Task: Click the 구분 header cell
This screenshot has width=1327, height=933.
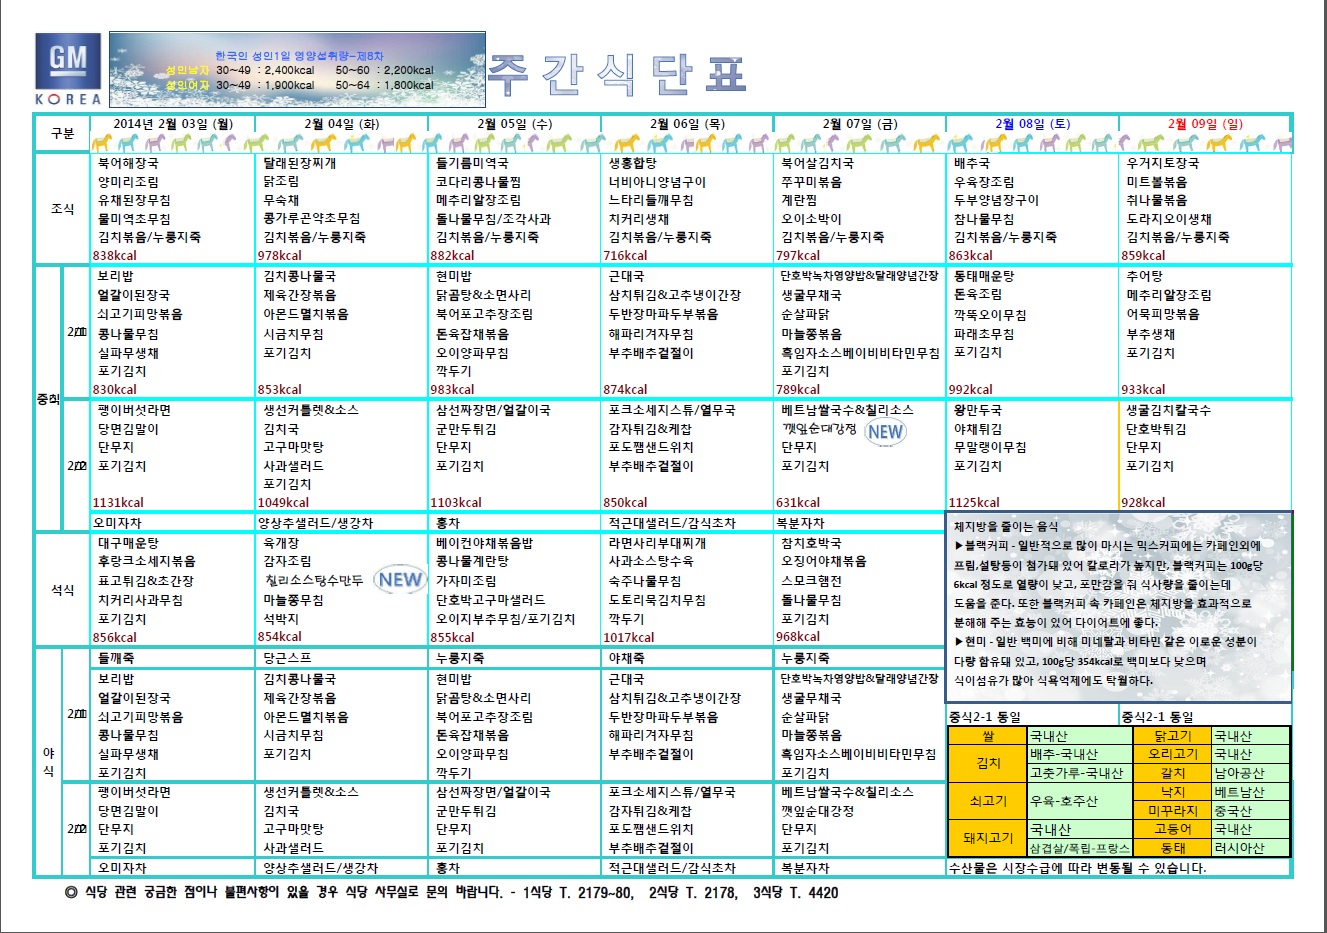Action: click(x=62, y=133)
